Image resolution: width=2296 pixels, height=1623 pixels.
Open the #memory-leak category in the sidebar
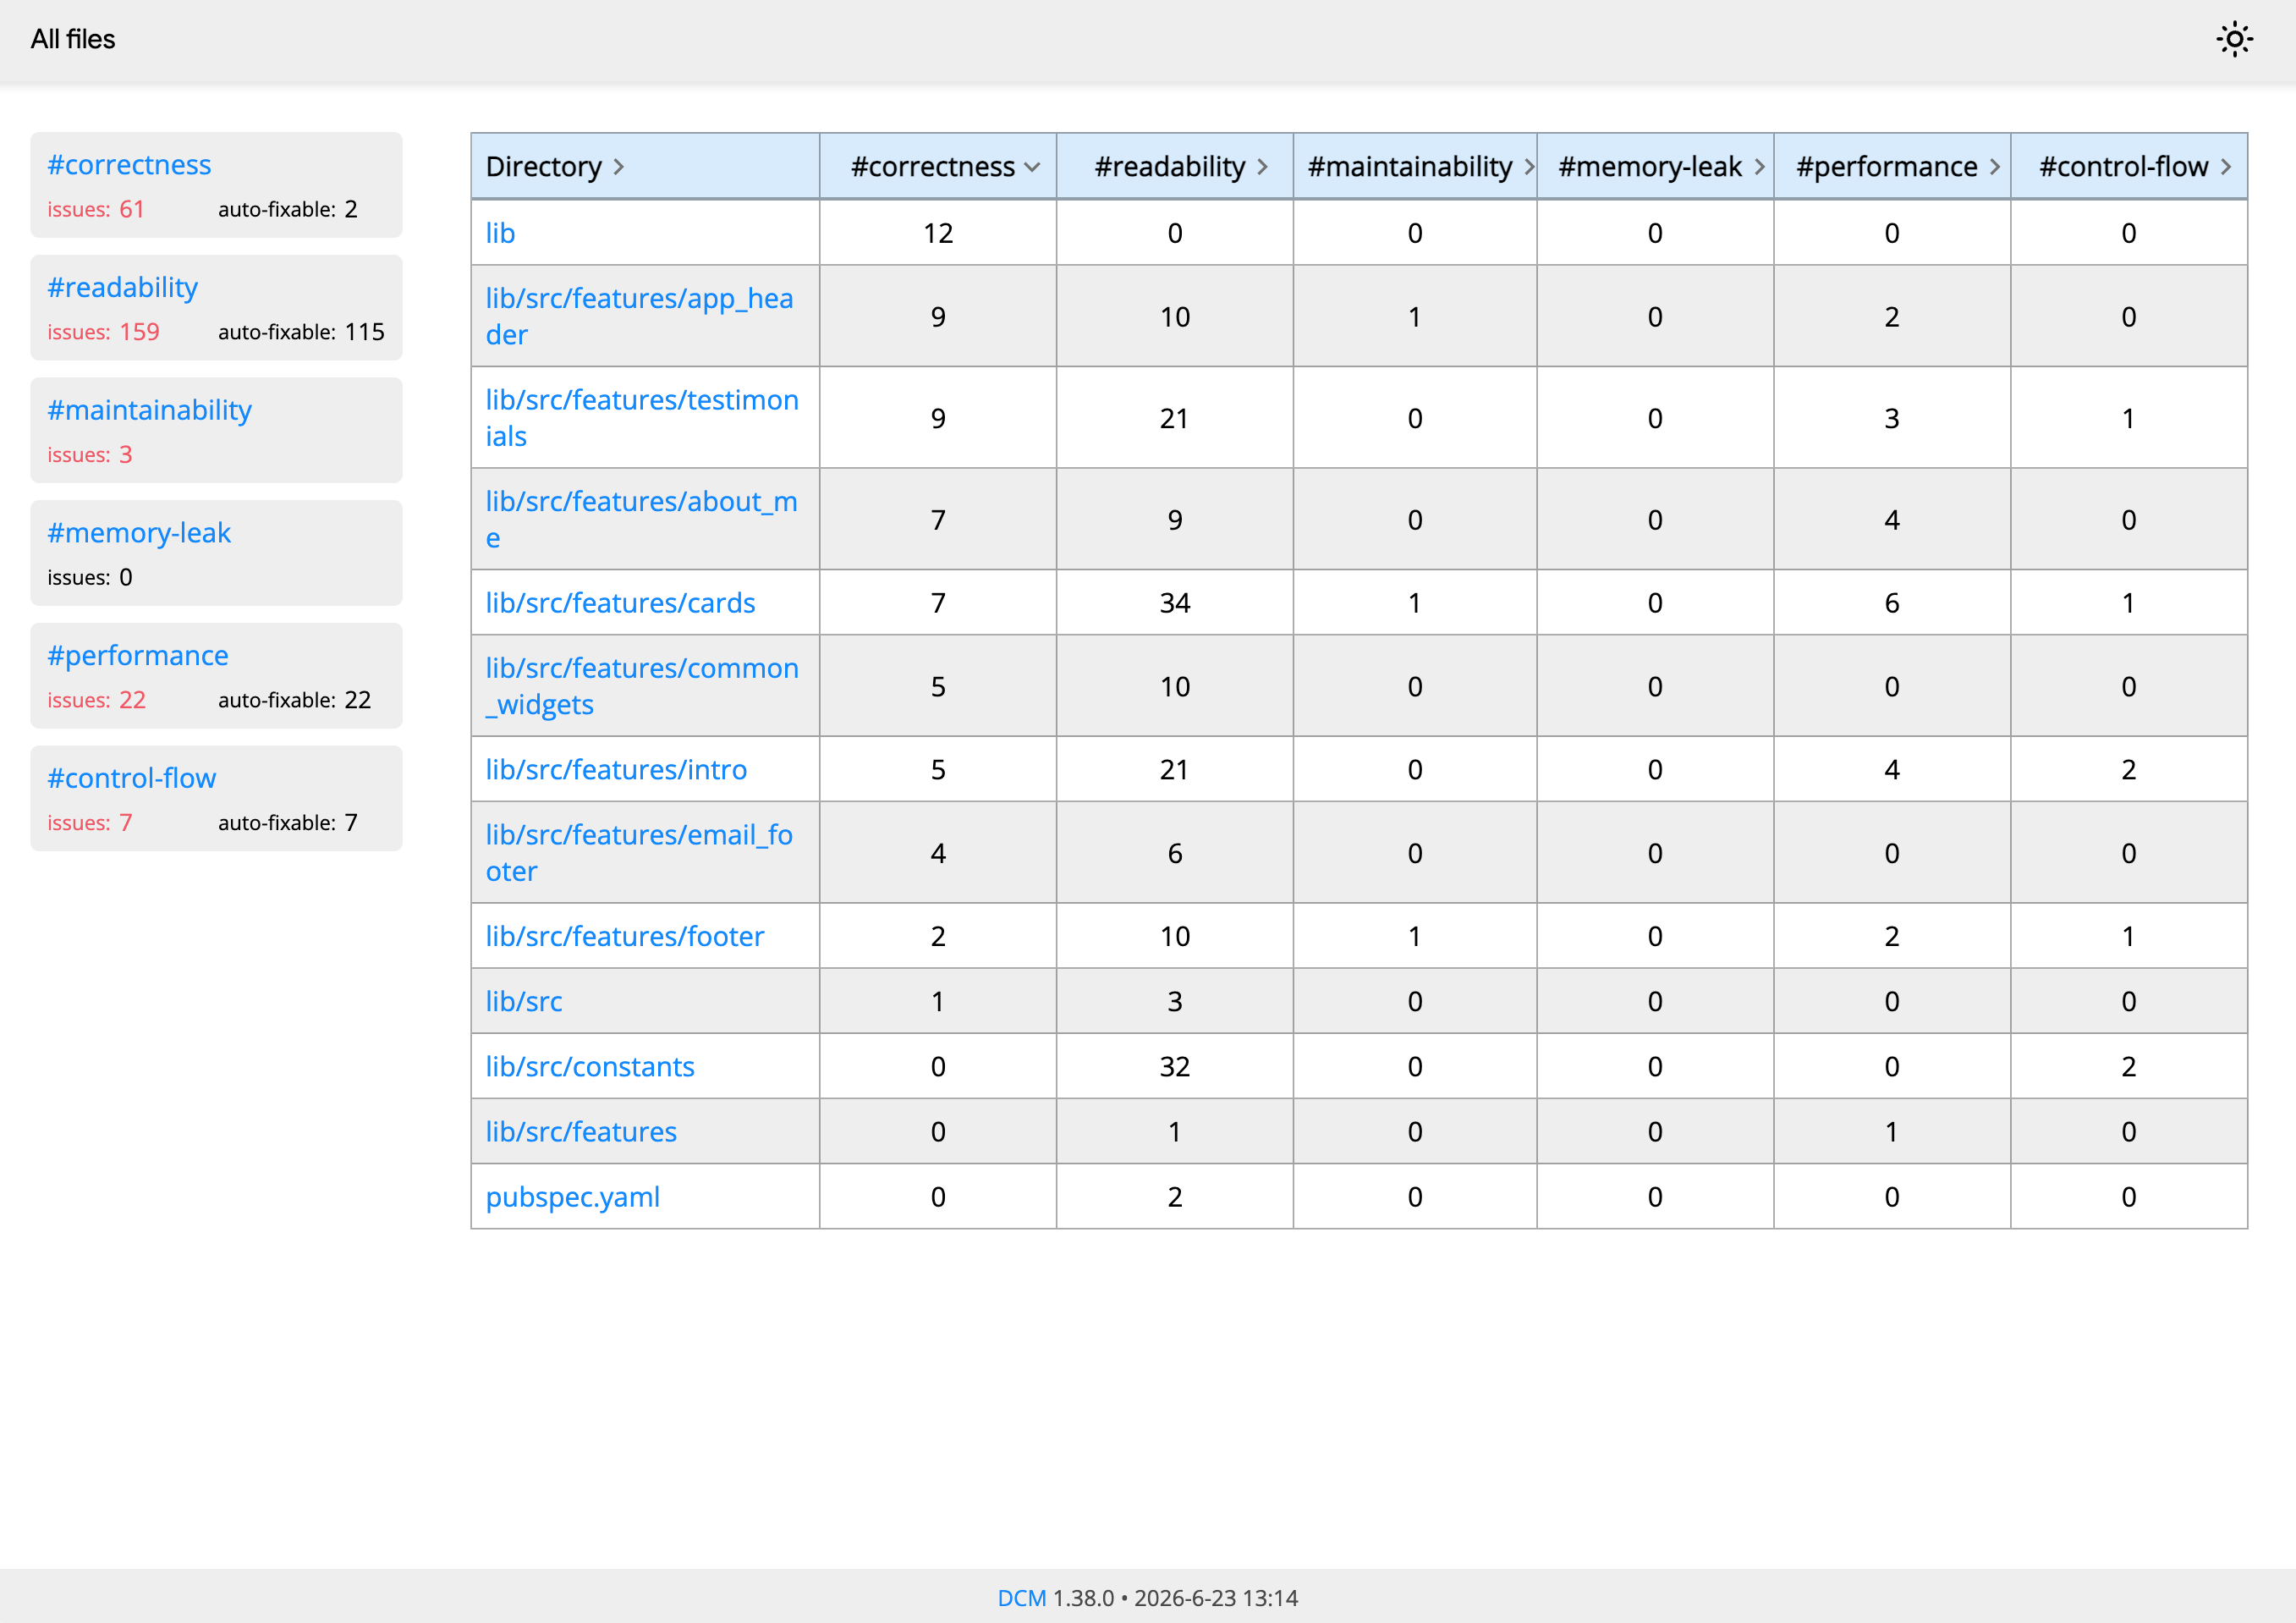click(139, 532)
